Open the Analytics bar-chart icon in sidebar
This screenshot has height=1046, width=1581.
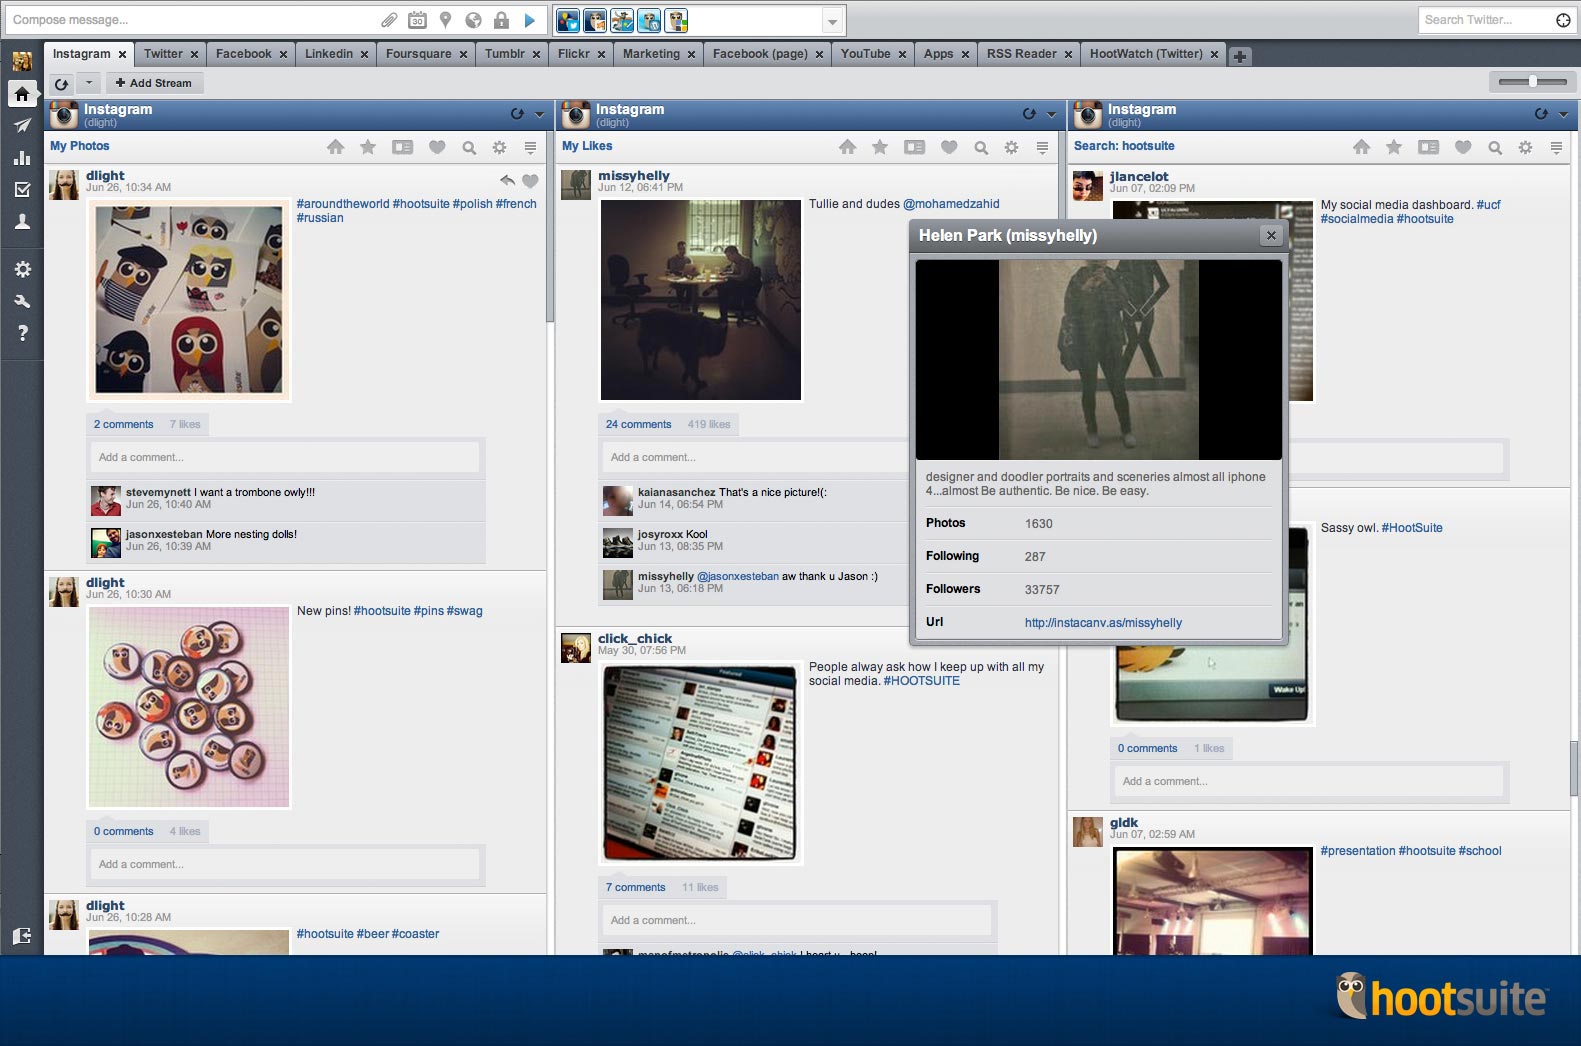(22, 158)
